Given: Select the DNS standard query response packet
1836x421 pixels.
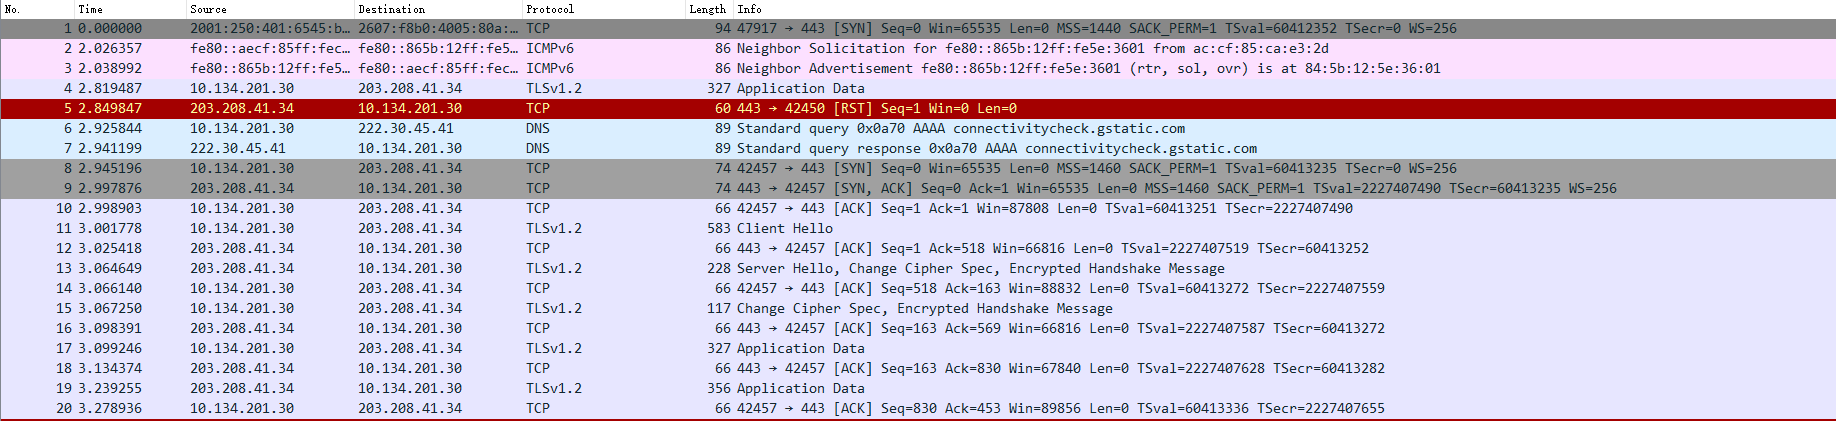Looking at the screenshot, I should (x=918, y=148).
